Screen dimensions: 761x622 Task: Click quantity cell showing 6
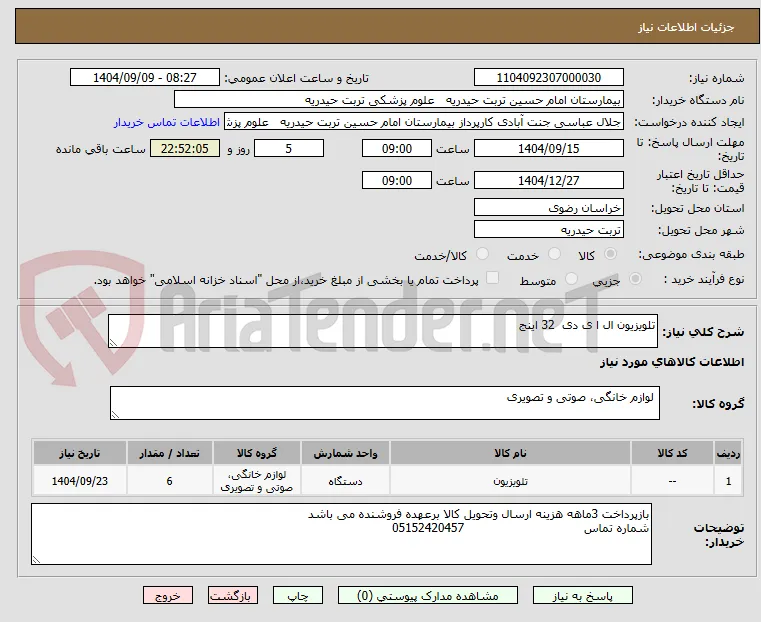pos(169,481)
